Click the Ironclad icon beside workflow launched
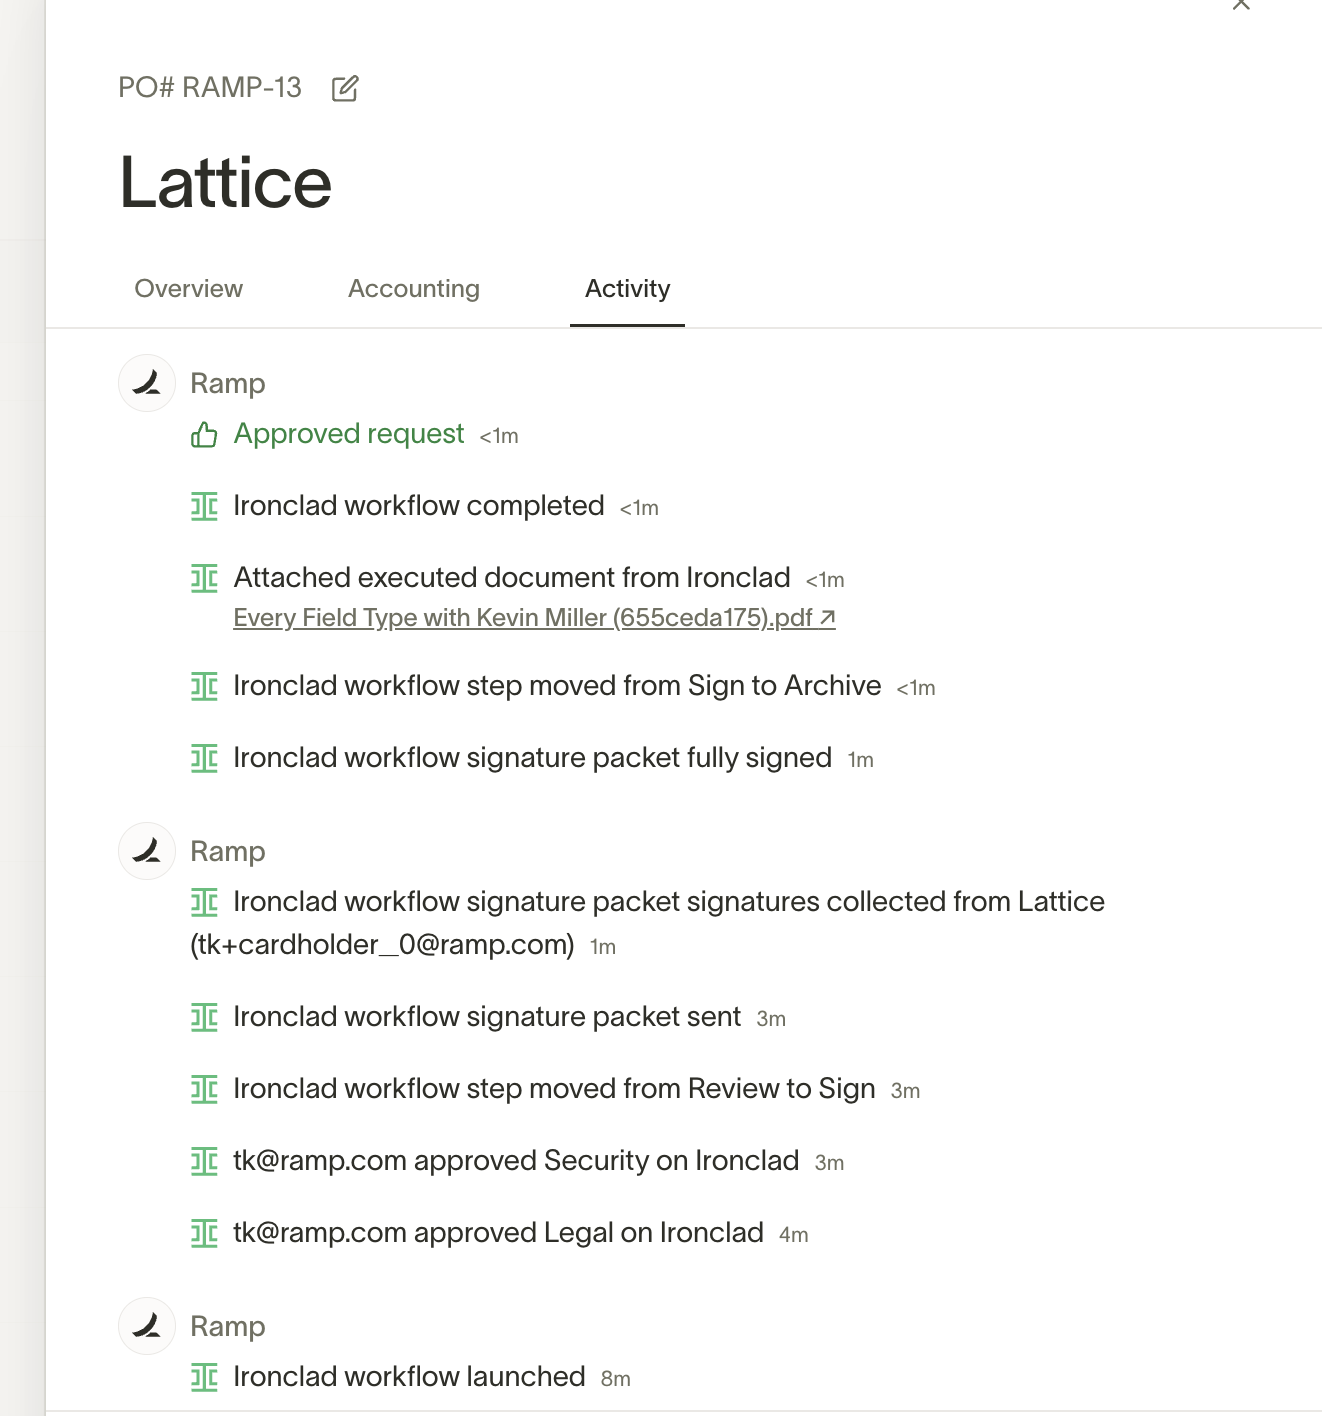The height and width of the screenshot is (1416, 1322). pyautogui.click(x=204, y=1378)
